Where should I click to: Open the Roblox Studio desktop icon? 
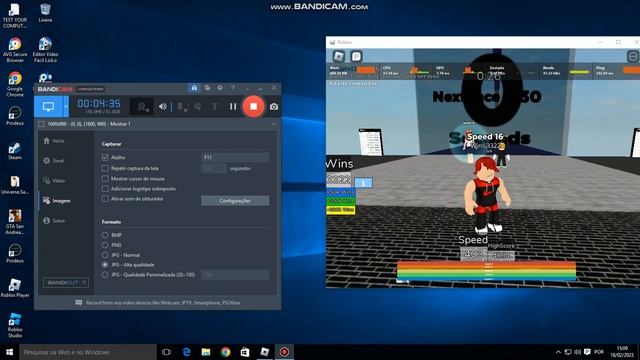[x=15, y=325]
